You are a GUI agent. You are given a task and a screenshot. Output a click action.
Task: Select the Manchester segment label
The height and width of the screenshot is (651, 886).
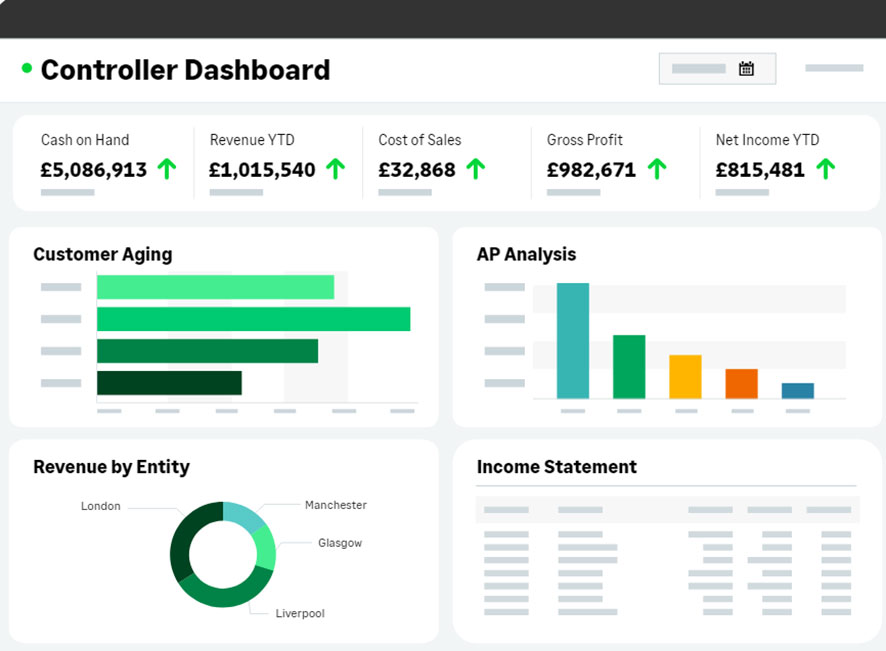[335, 505]
